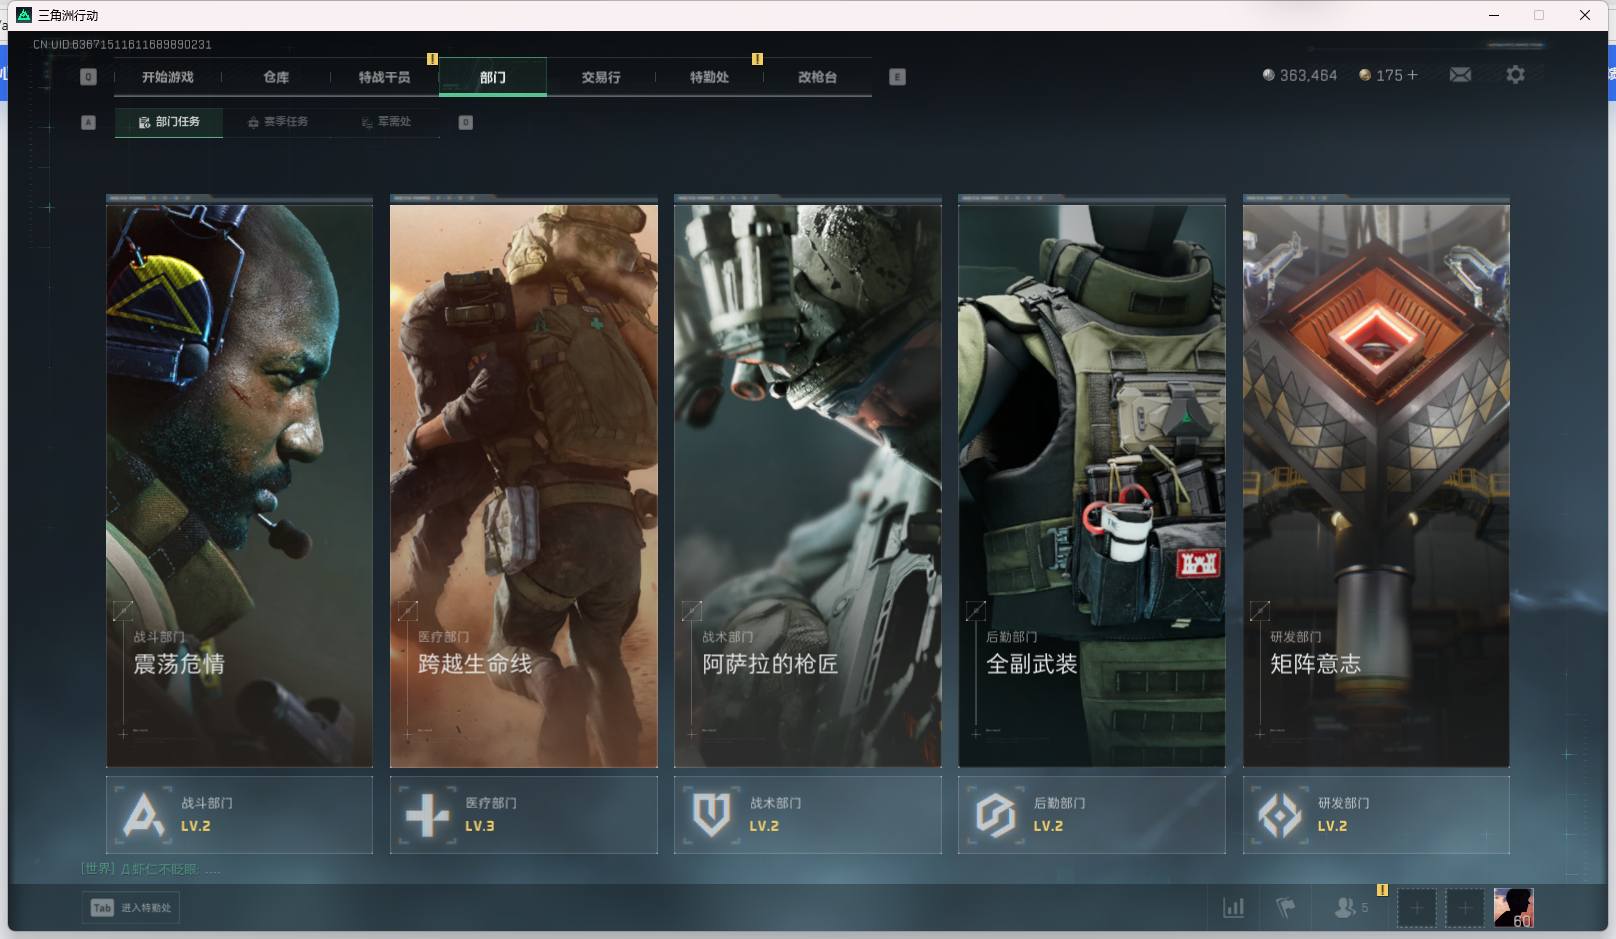This screenshot has height=939, width=1616.
Task: Open the friends list icon
Action: pyautogui.click(x=1345, y=907)
